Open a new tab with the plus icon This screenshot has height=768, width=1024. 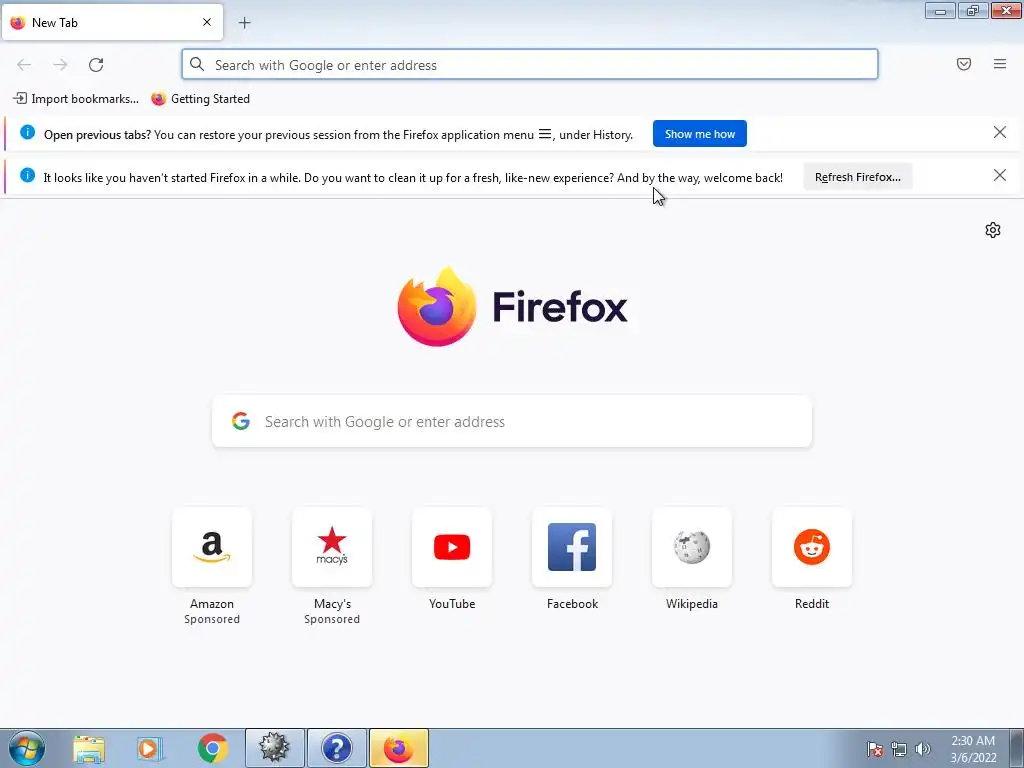[x=244, y=23]
